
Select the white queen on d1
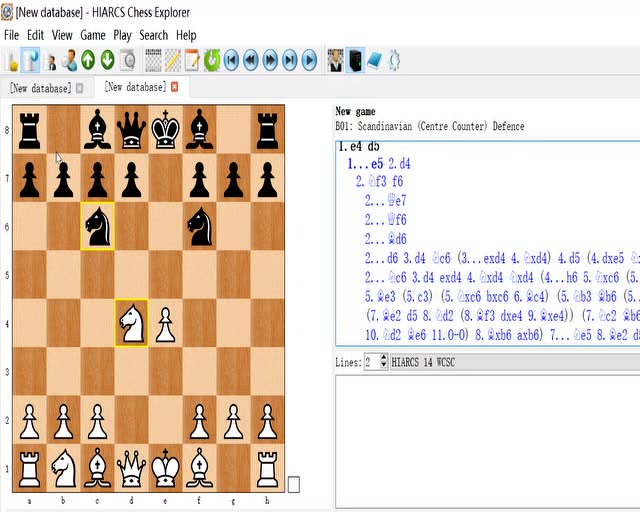(x=131, y=468)
